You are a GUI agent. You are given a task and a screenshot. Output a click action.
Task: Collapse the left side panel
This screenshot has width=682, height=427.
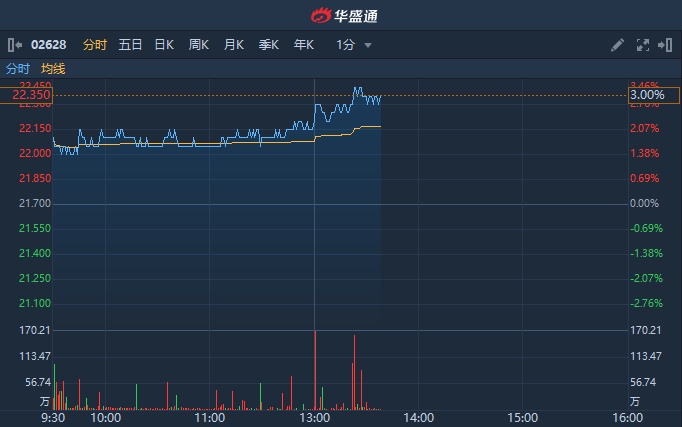pyautogui.click(x=14, y=45)
